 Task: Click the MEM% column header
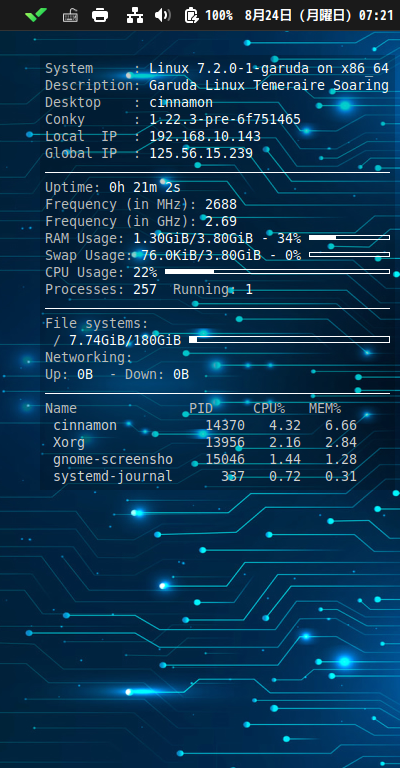pos(325,408)
